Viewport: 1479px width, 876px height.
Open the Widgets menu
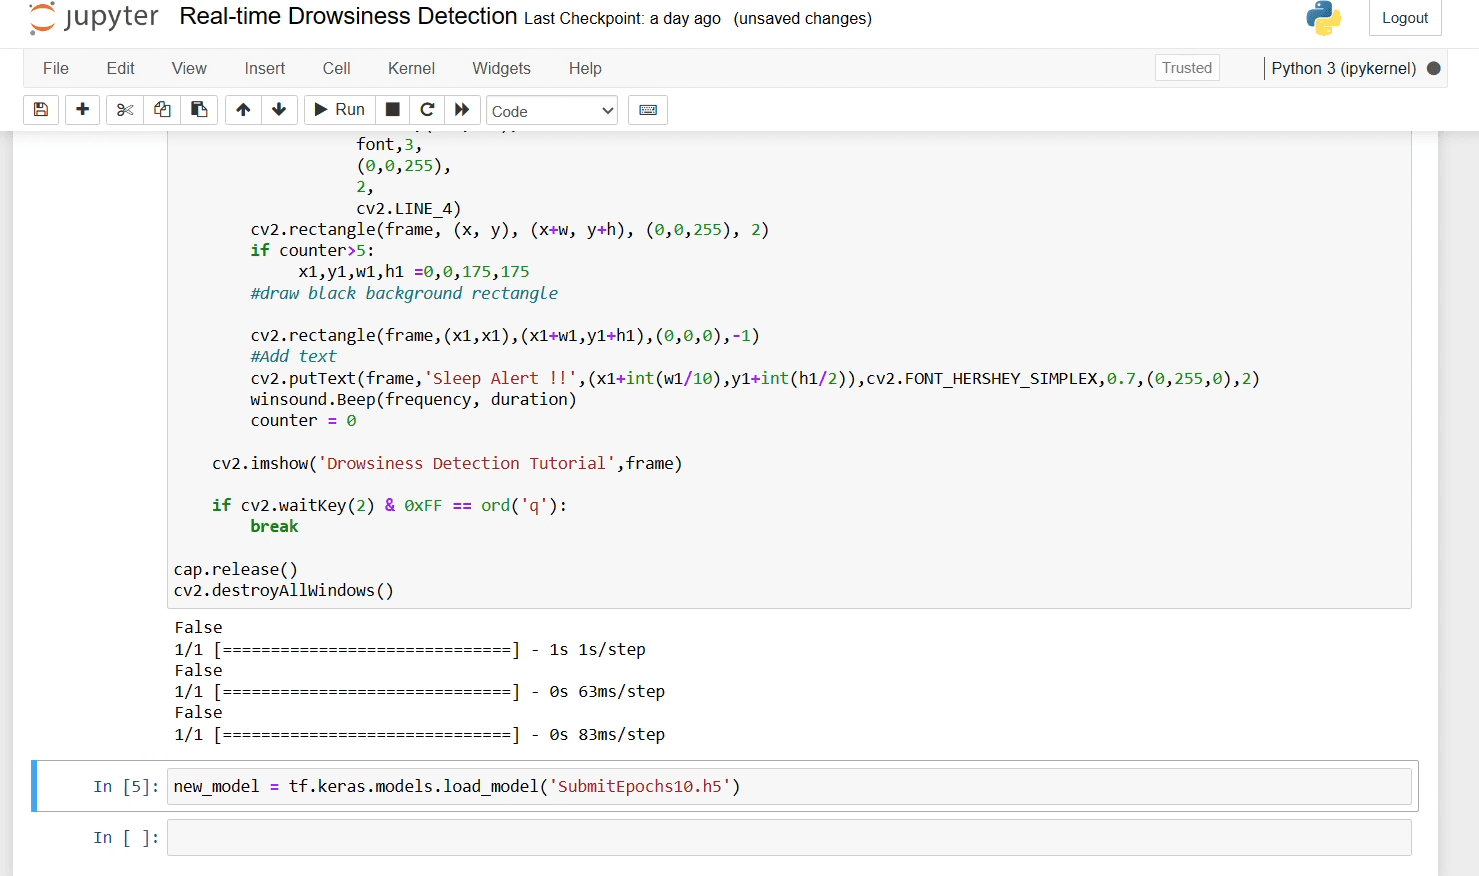(x=501, y=68)
